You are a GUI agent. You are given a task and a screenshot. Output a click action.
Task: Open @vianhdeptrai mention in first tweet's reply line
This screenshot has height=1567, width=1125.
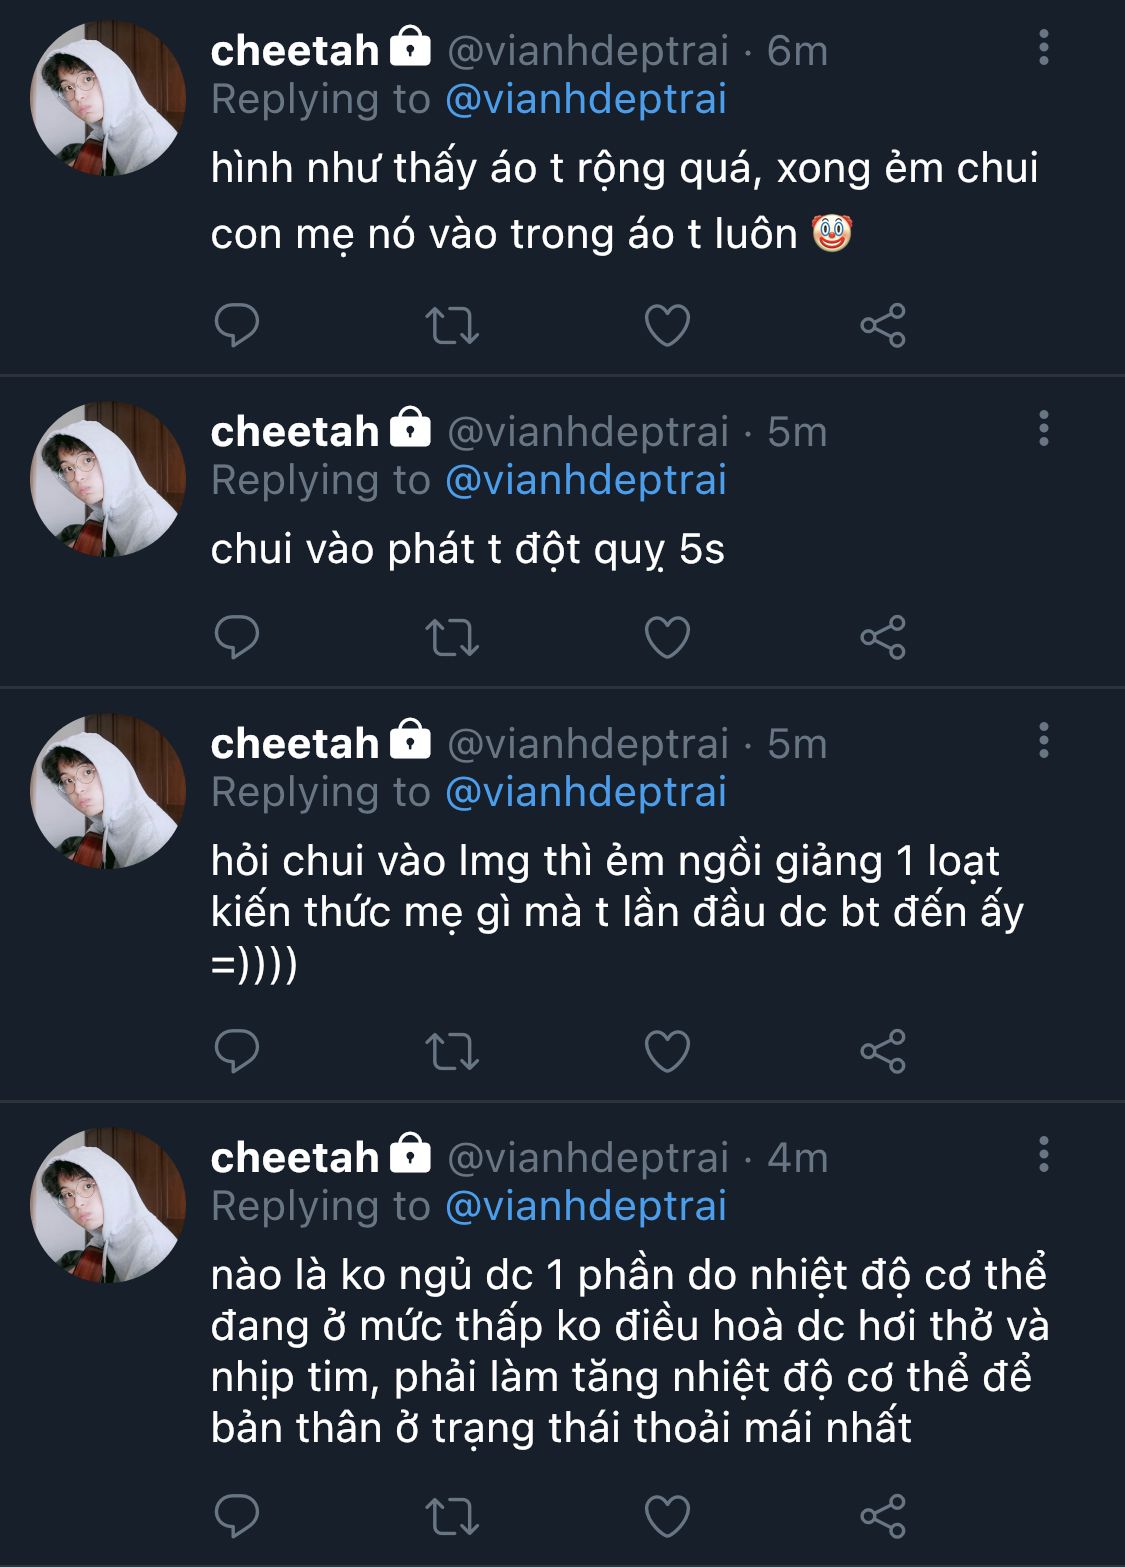(x=585, y=99)
